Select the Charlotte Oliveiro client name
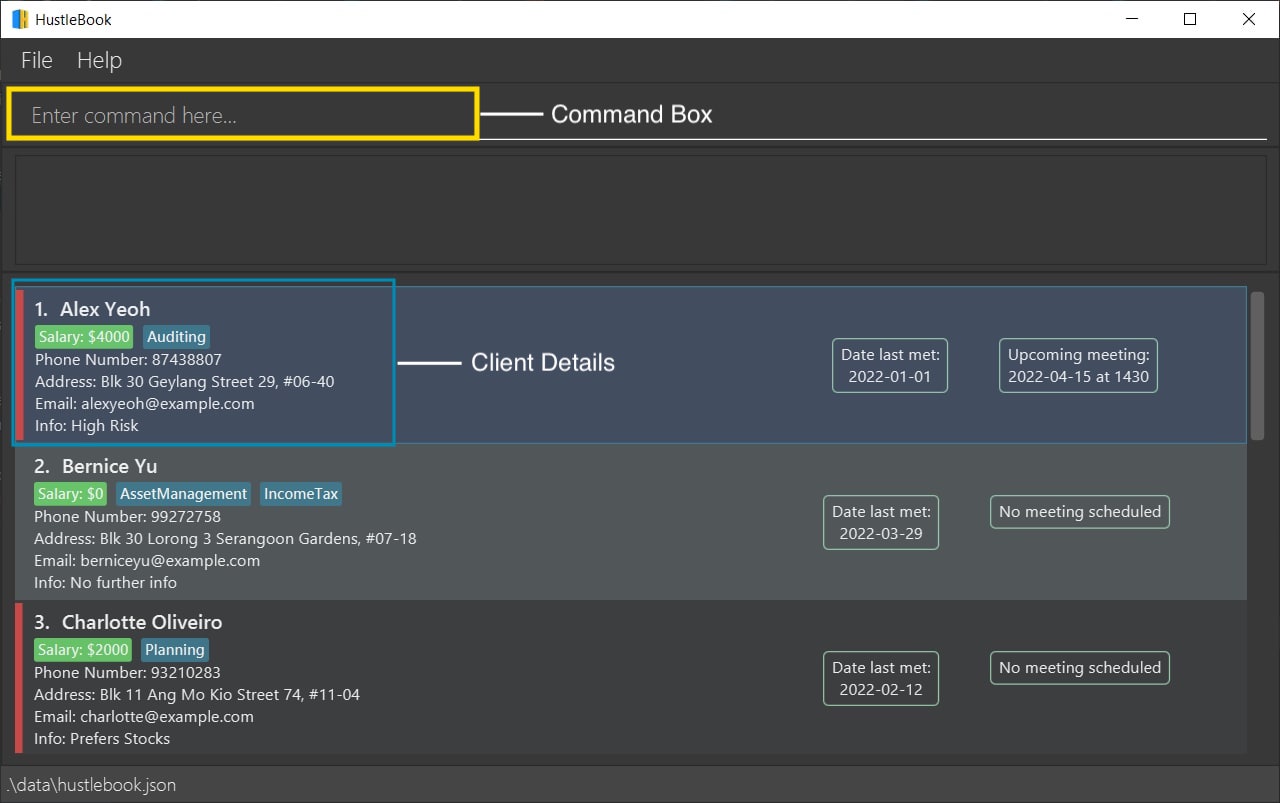 [142, 622]
